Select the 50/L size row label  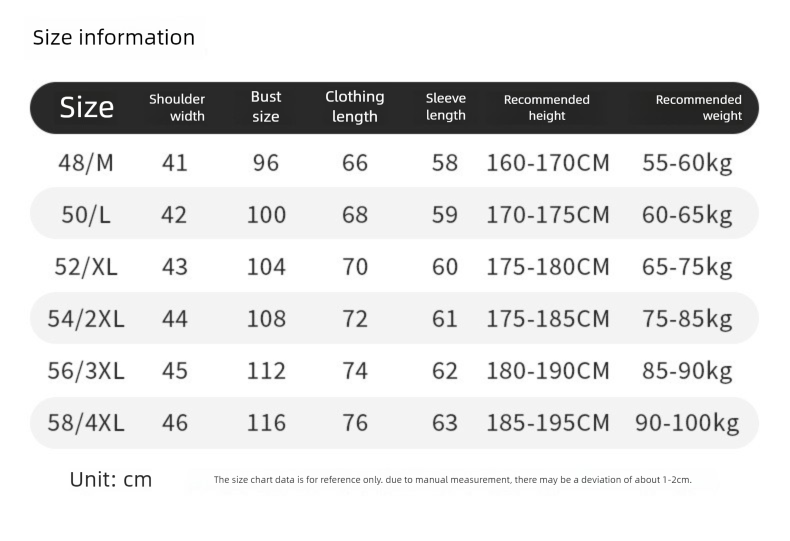pyautogui.click(x=87, y=215)
